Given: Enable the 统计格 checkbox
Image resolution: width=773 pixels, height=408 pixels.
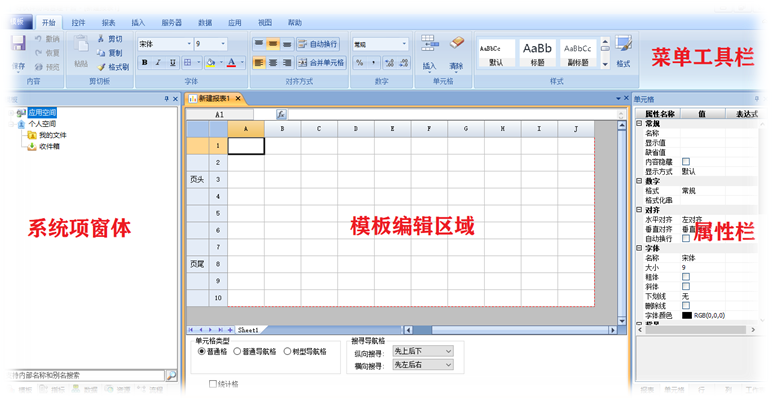Looking at the screenshot, I should tap(212, 383).
